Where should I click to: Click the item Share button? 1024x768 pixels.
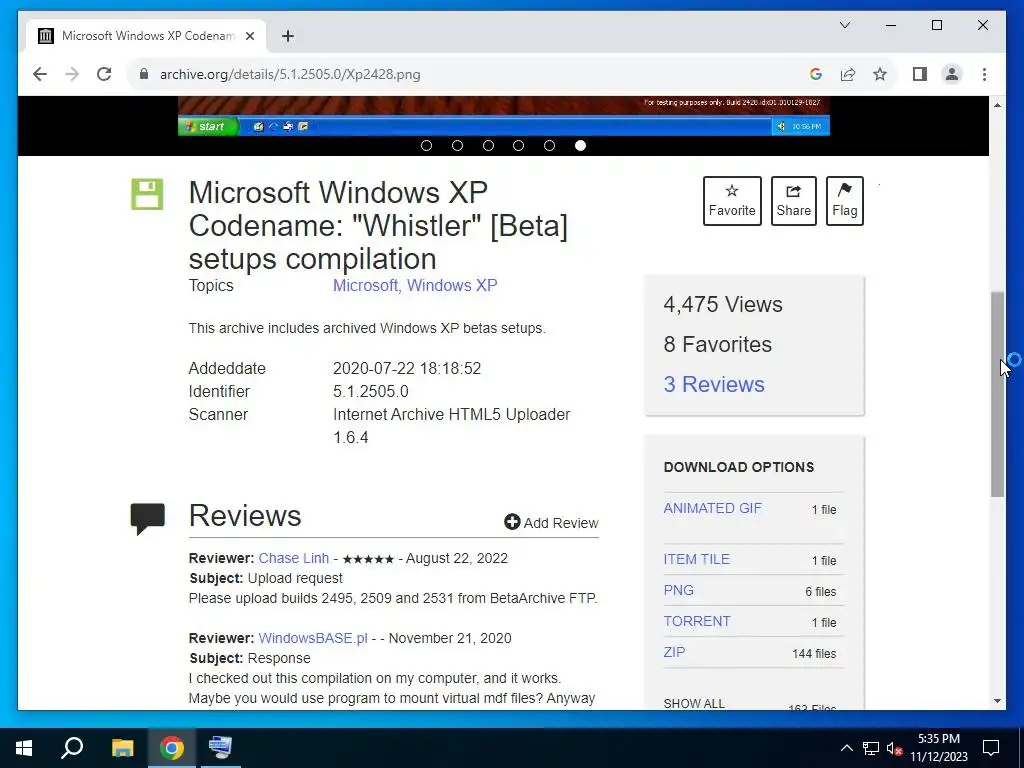(793, 201)
